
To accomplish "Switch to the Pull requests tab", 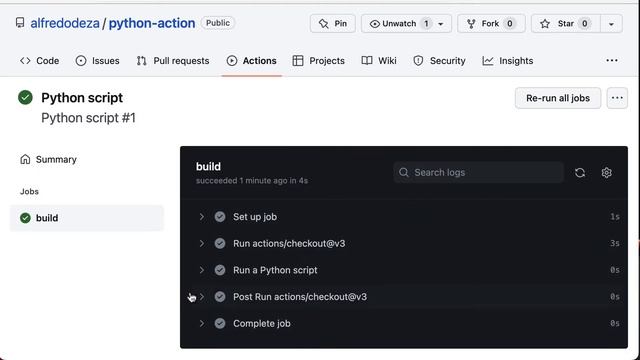I will 173,61.
